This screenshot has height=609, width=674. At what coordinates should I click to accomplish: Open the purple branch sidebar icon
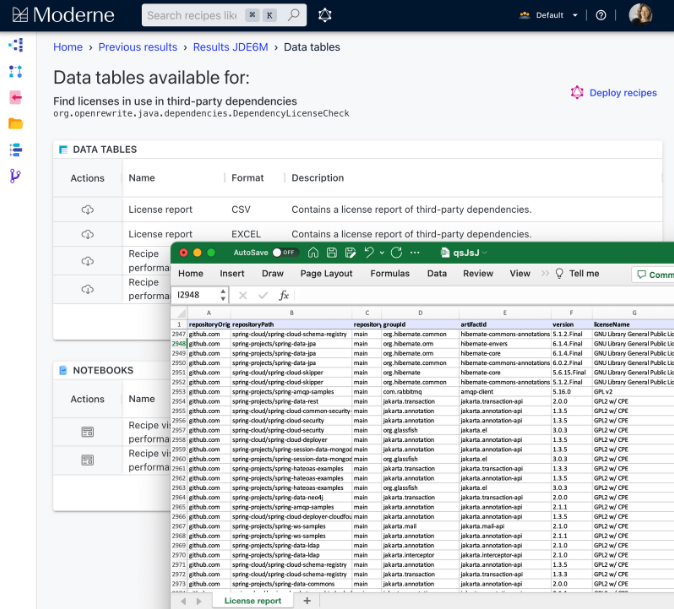(15, 176)
